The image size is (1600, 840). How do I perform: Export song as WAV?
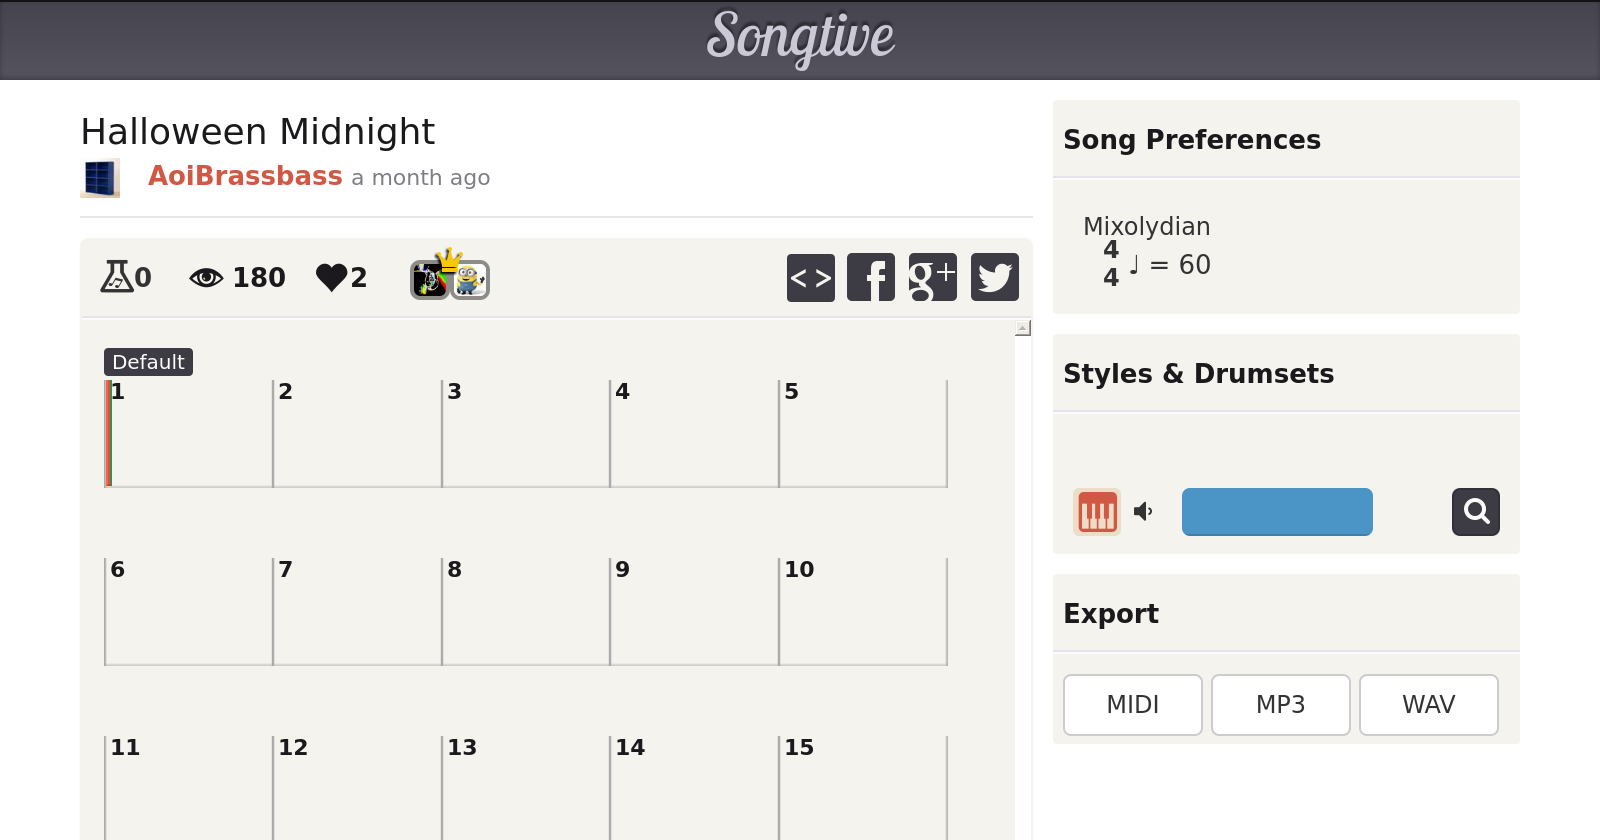[1428, 705]
